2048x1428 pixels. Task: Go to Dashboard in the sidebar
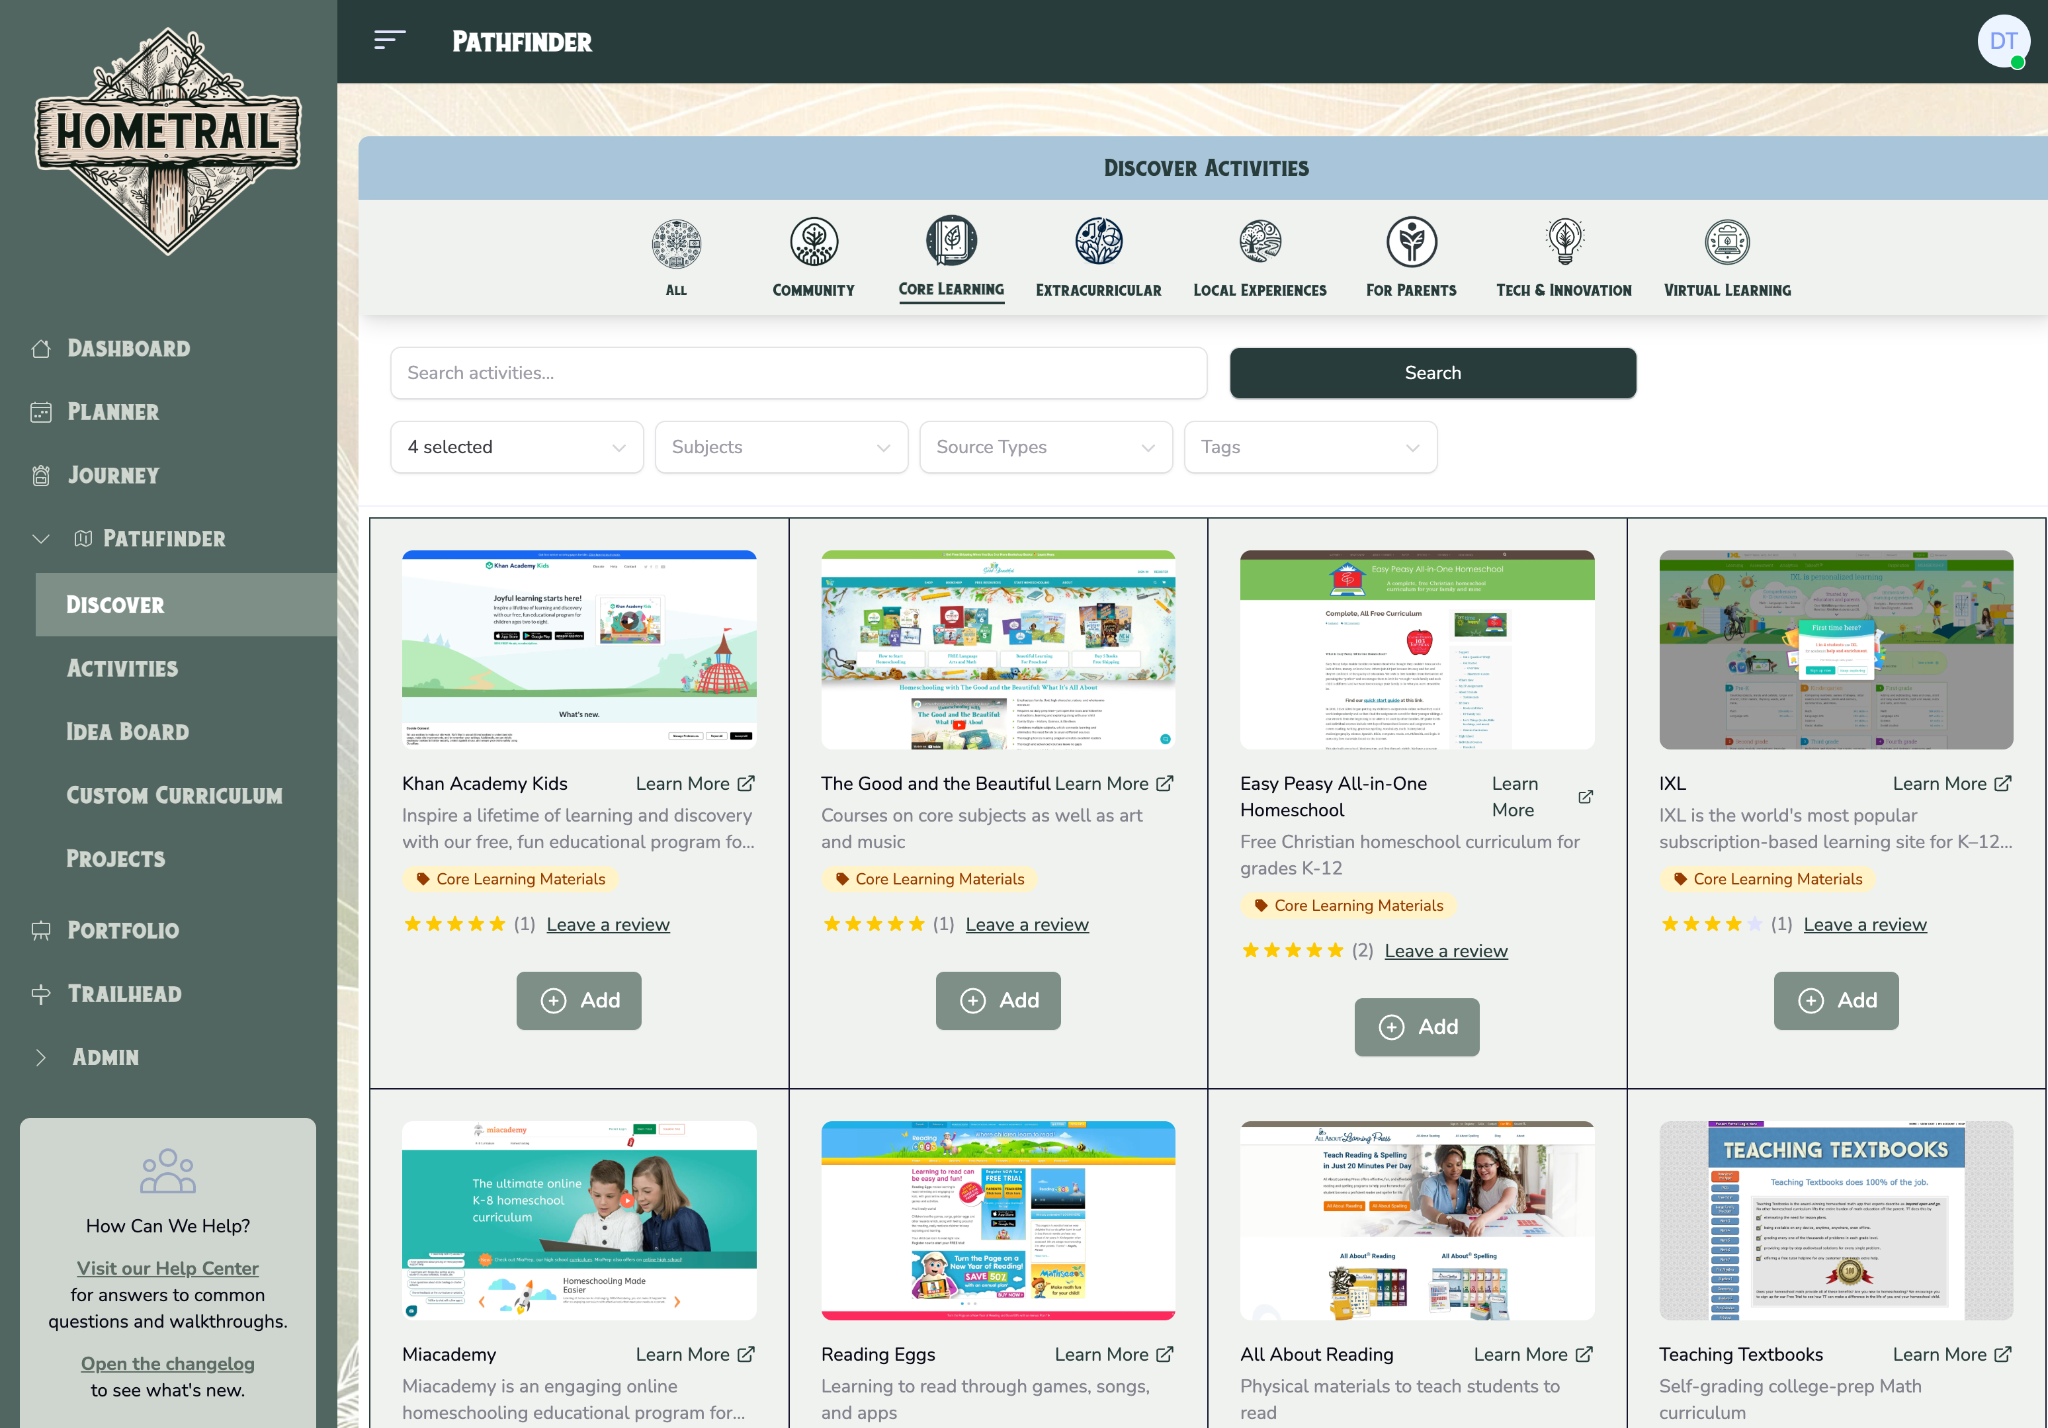pos(129,348)
